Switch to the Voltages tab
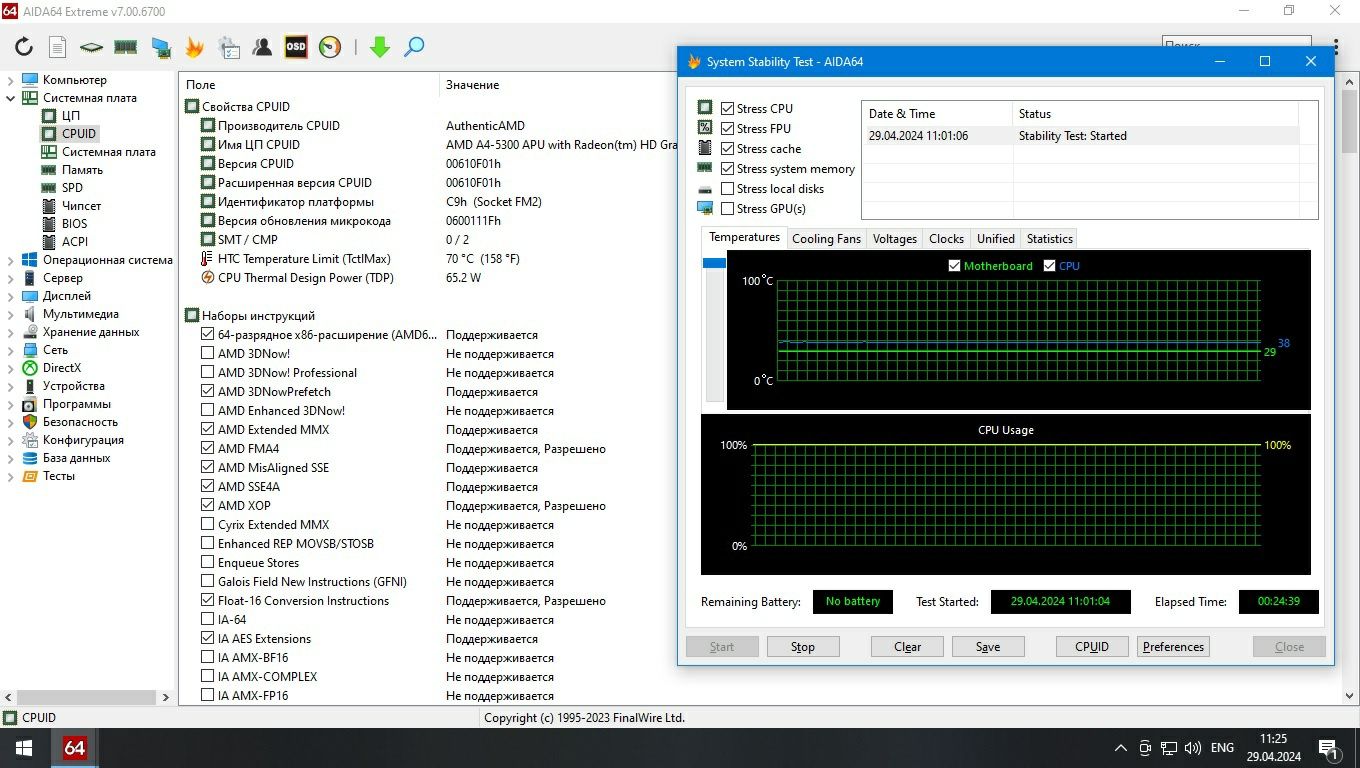Screen dimensions: 1360x768 pos(894,239)
